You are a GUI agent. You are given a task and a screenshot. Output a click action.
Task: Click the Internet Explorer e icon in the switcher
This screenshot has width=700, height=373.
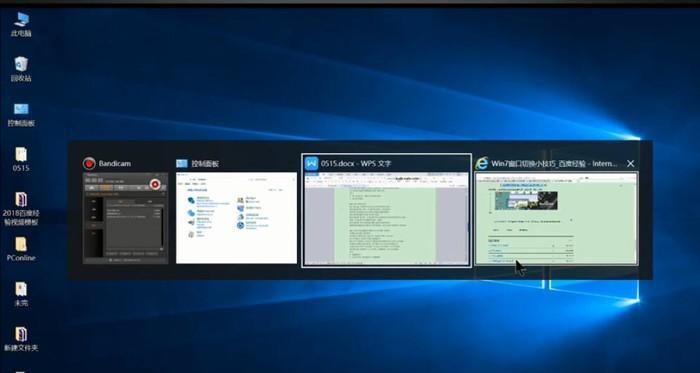(481, 163)
